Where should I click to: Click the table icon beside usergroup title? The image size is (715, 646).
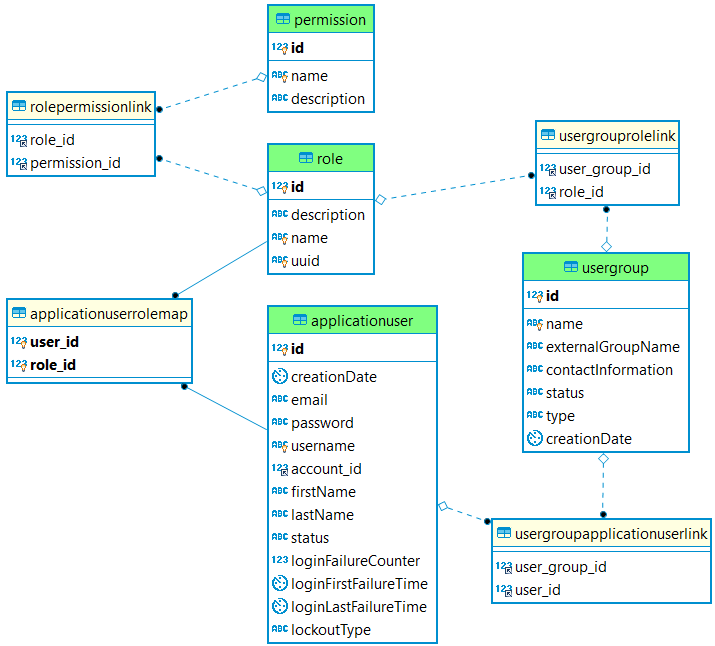click(x=571, y=267)
